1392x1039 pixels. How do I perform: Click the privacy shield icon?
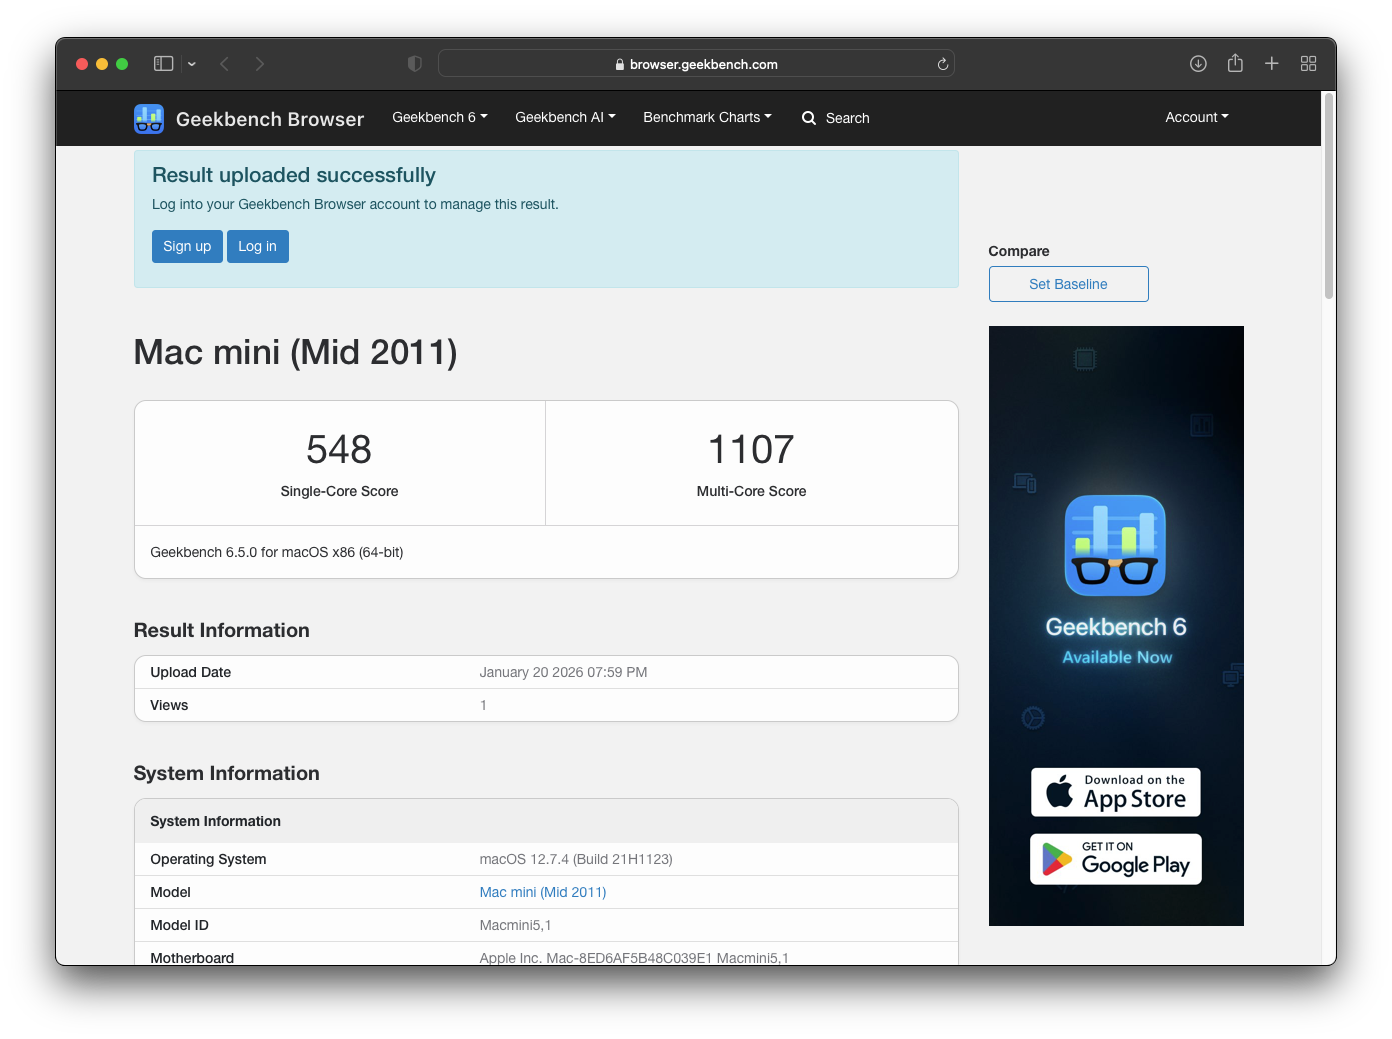pyautogui.click(x=415, y=64)
